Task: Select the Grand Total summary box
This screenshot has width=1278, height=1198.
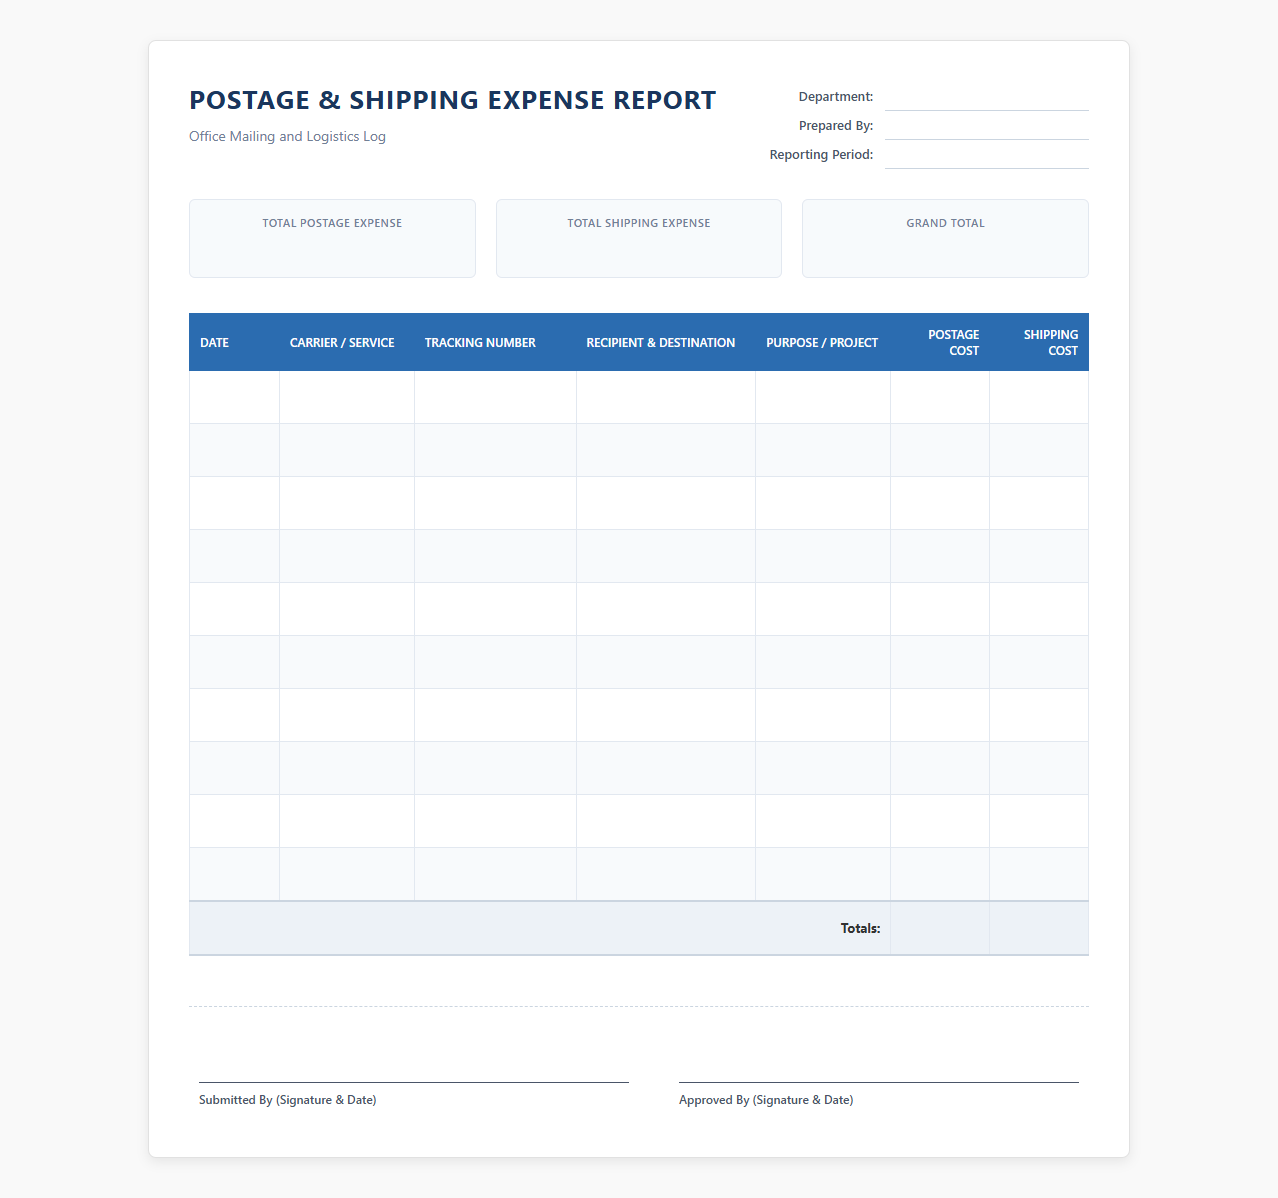Action: pyautogui.click(x=945, y=238)
